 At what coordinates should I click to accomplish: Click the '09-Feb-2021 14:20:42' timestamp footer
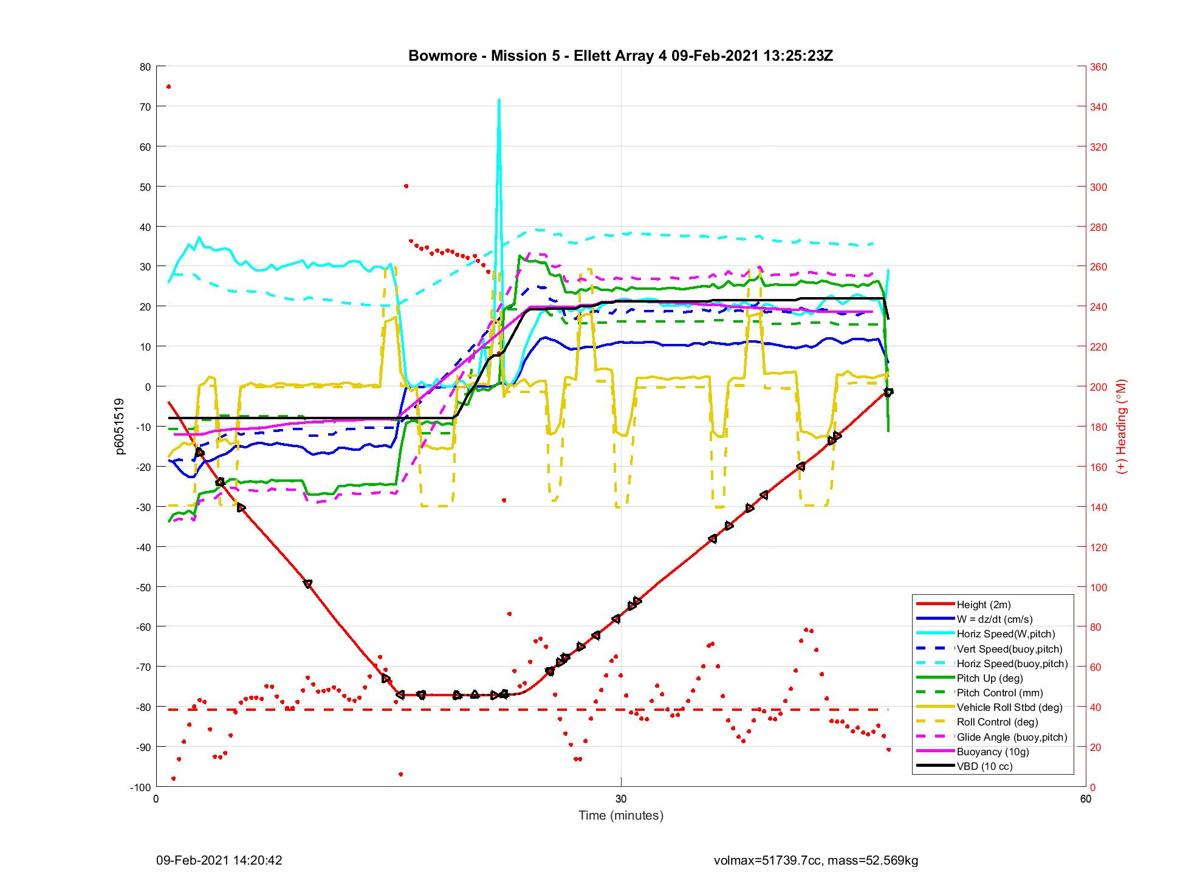[219, 860]
